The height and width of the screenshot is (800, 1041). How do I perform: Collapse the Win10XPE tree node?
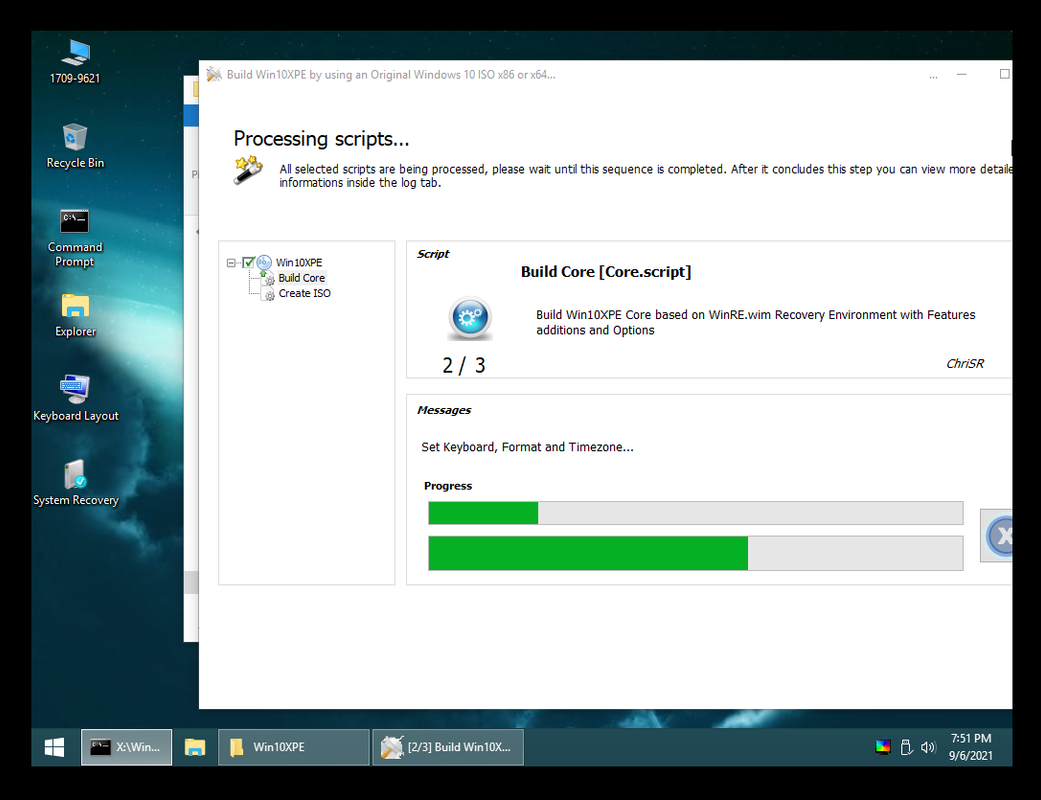coord(231,263)
